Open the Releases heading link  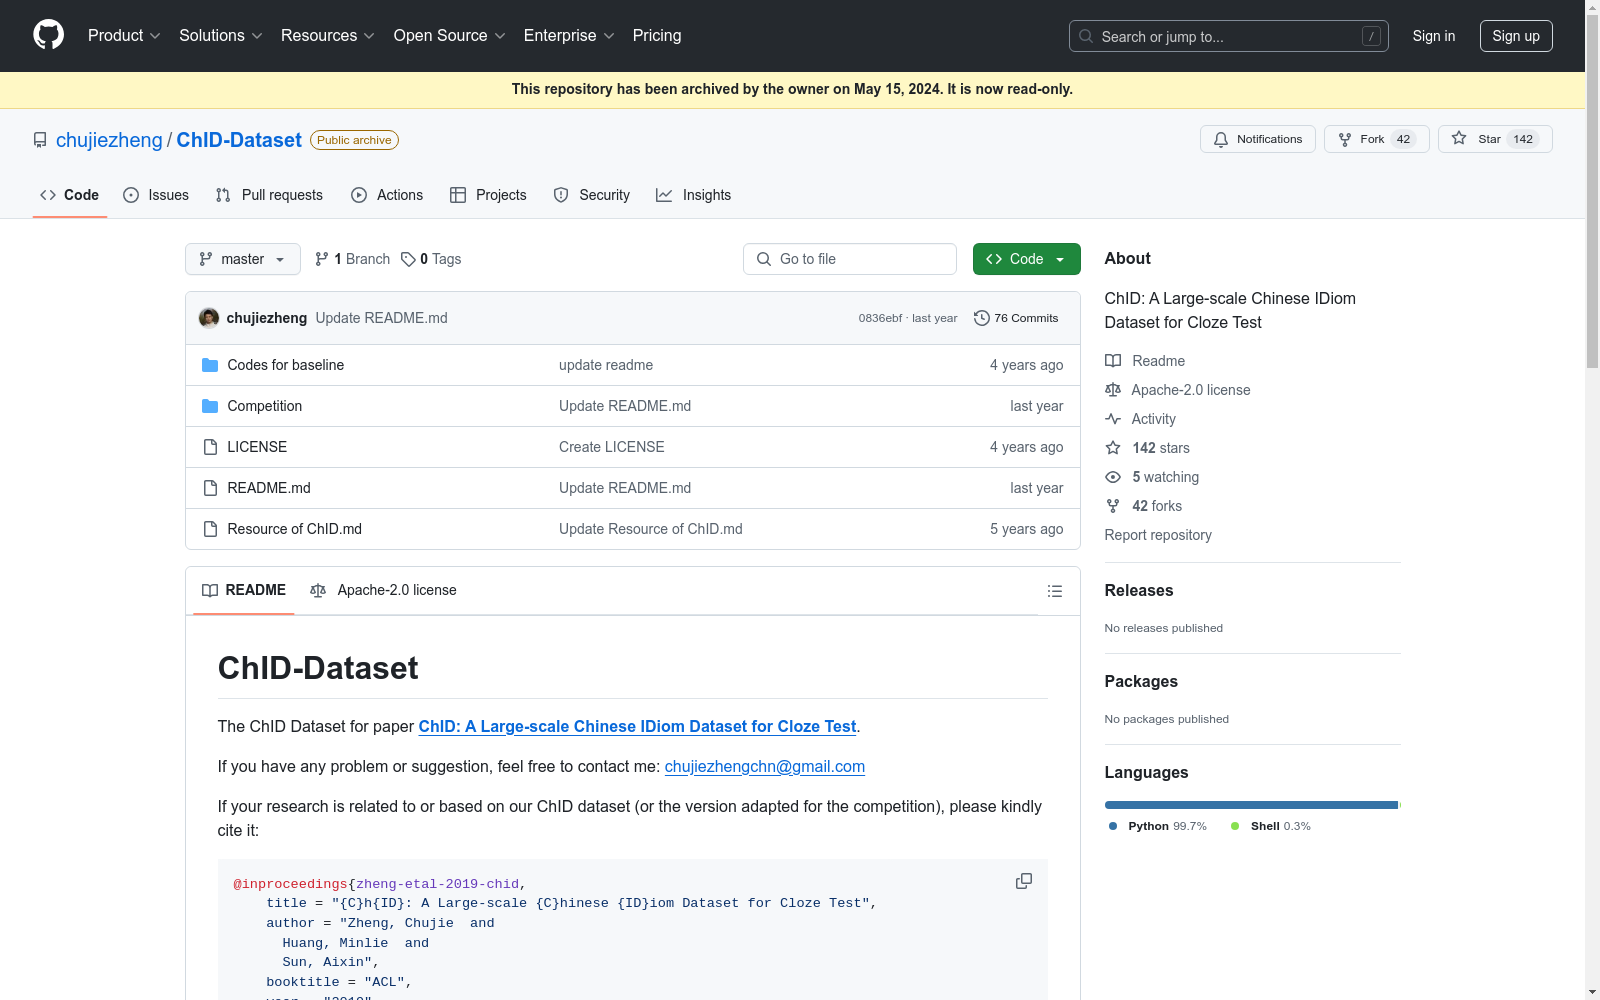pos(1139,591)
